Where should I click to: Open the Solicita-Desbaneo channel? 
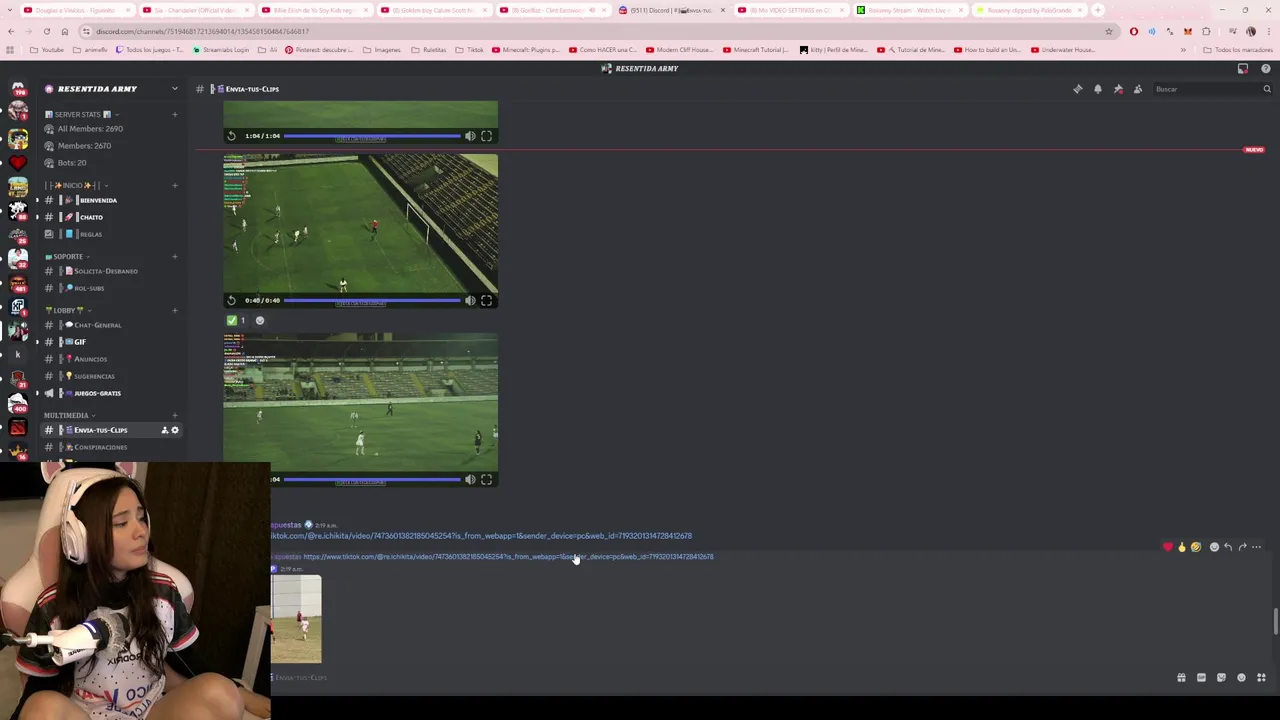click(107, 271)
